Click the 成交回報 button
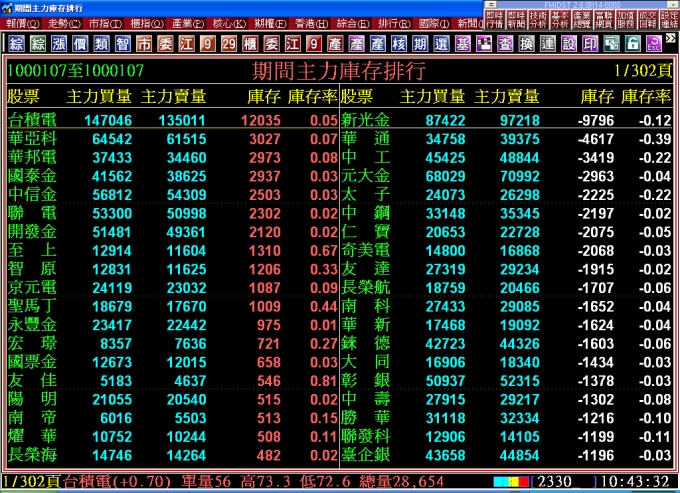 coord(647,20)
